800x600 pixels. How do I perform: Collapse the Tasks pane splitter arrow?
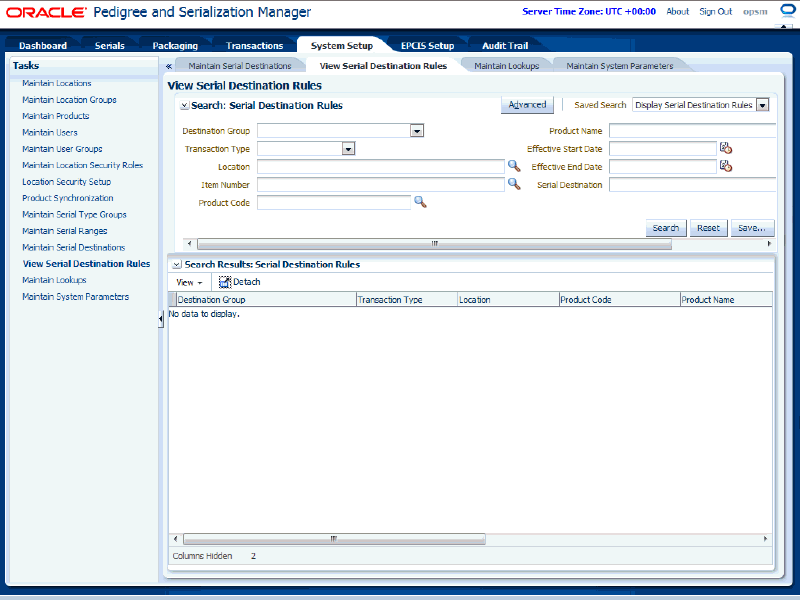click(x=161, y=319)
